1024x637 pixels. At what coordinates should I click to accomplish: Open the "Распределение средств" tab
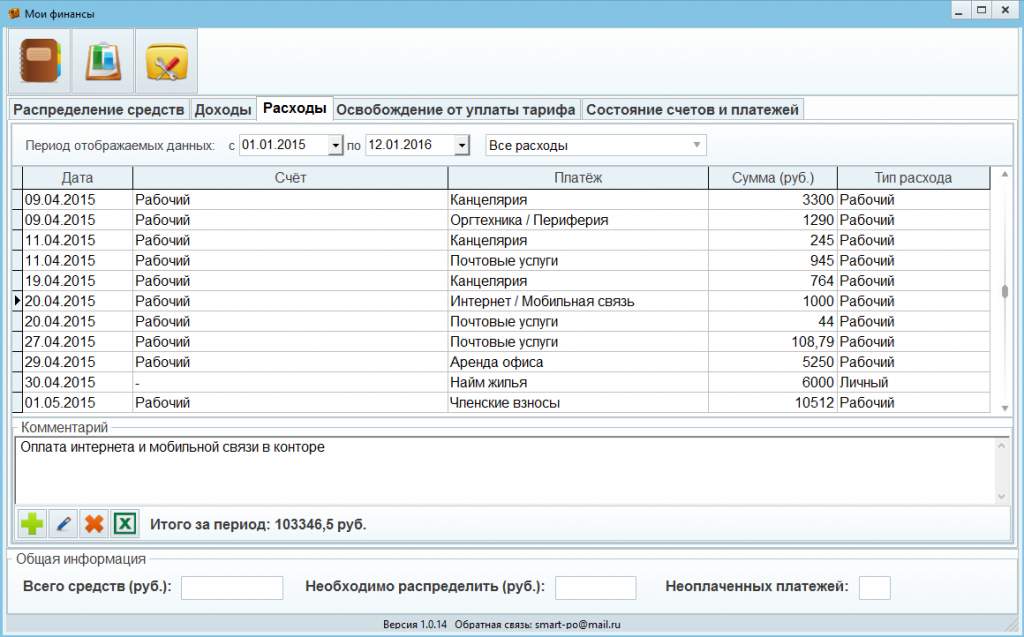[x=99, y=110]
